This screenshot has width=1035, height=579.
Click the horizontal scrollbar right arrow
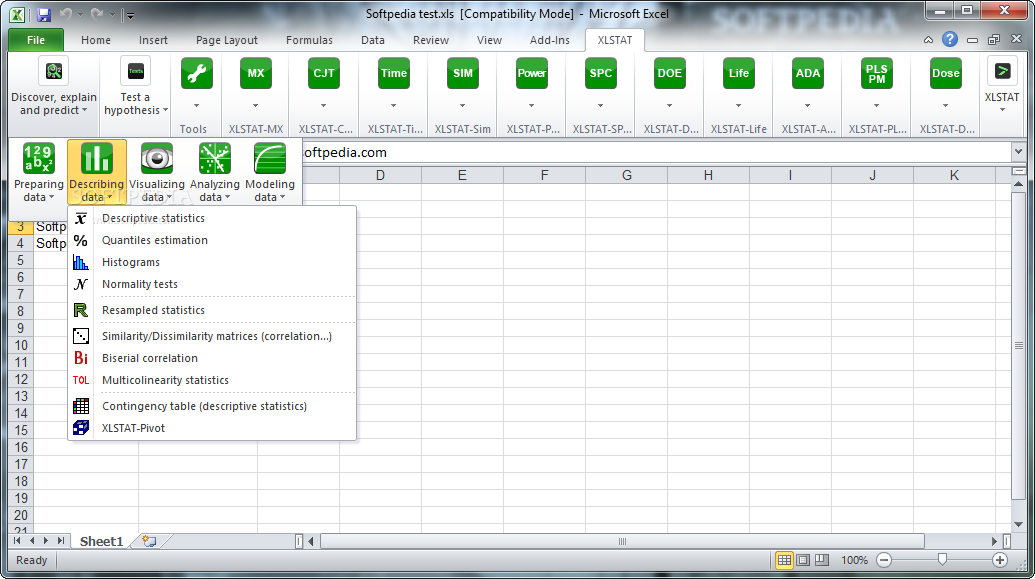click(995, 541)
